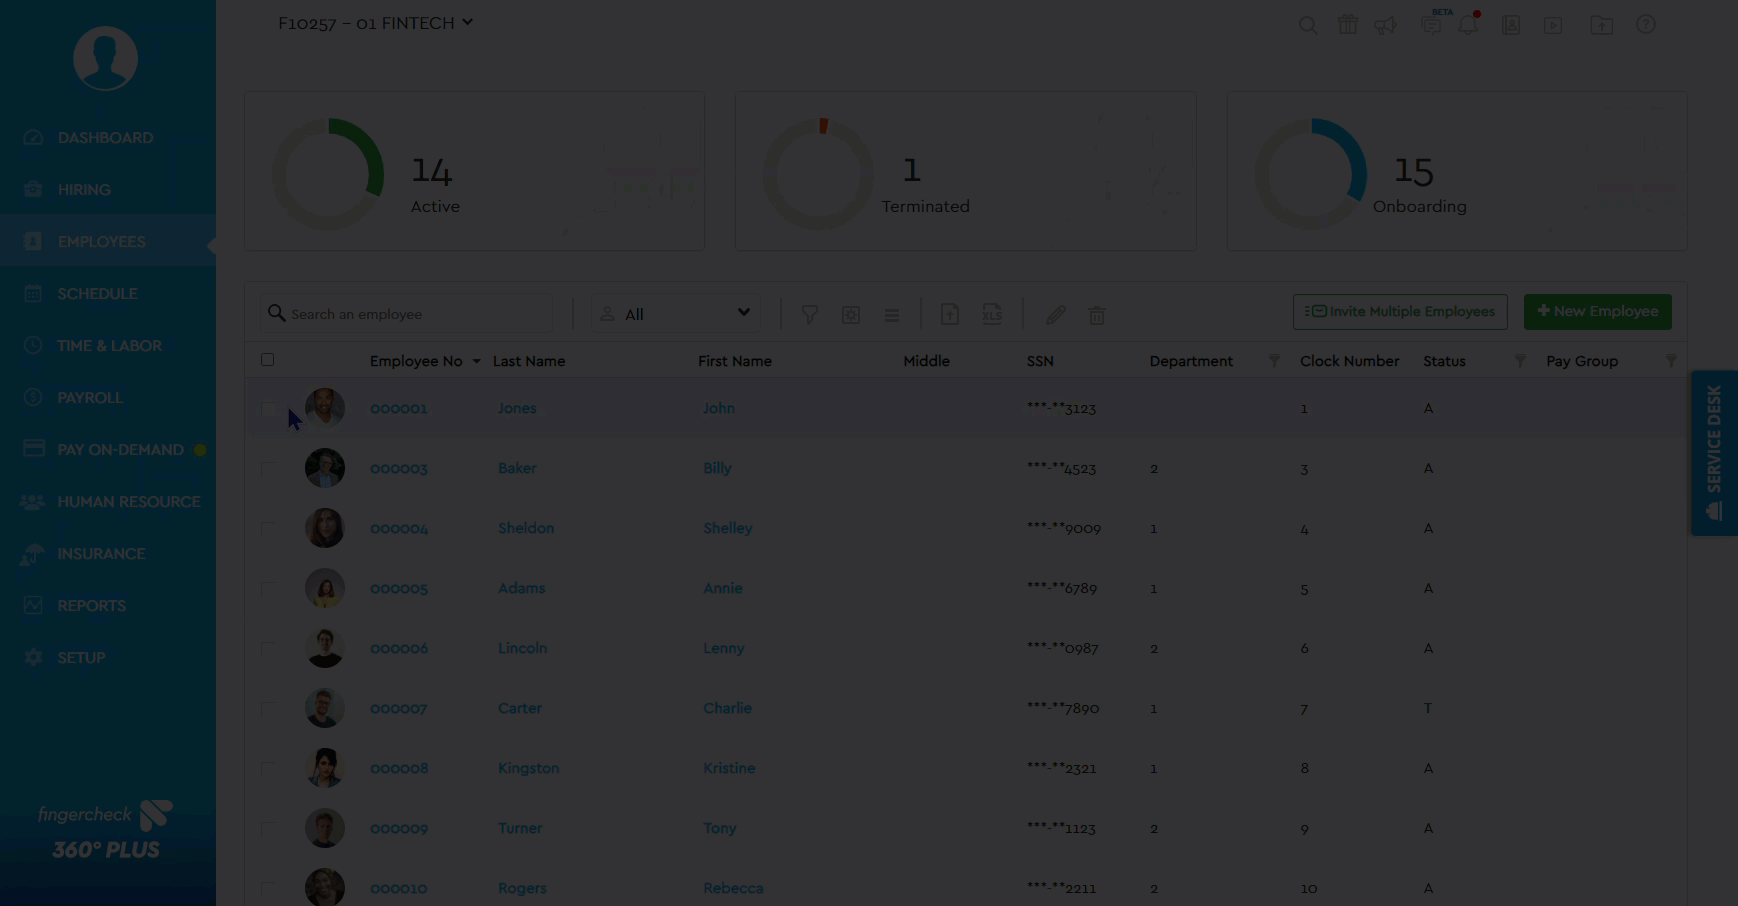The width and height of the screenshot is (1738, 906).
Task: Open the notifications bell
Action: (x=1468, y=25)
